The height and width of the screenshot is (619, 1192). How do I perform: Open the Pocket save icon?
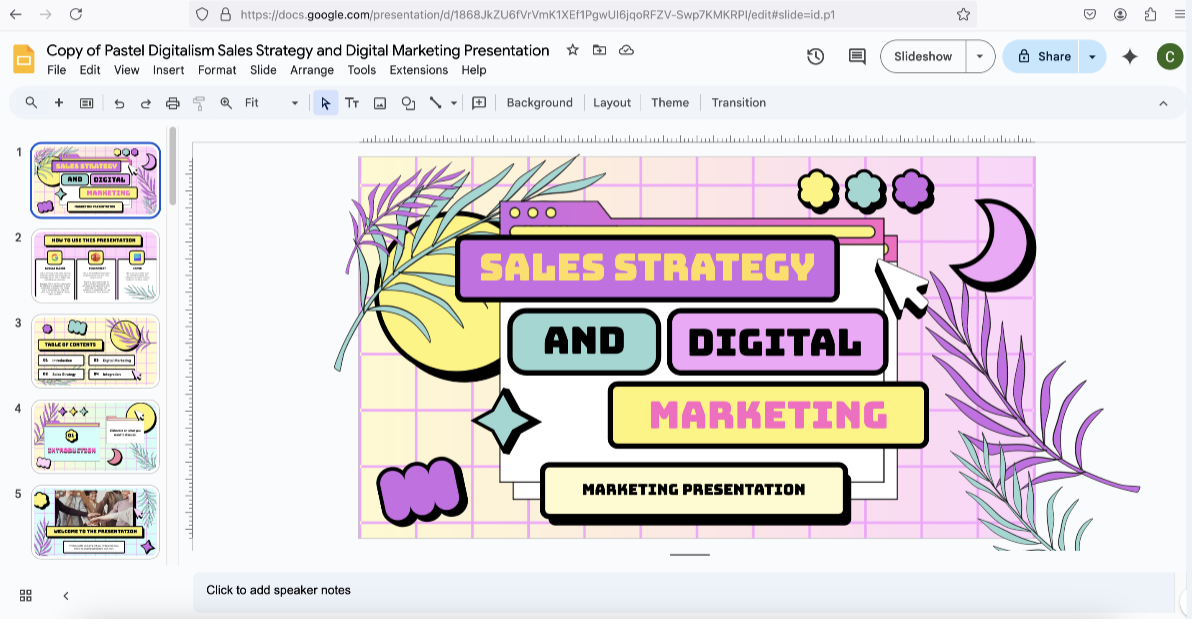click(1089, 14)
